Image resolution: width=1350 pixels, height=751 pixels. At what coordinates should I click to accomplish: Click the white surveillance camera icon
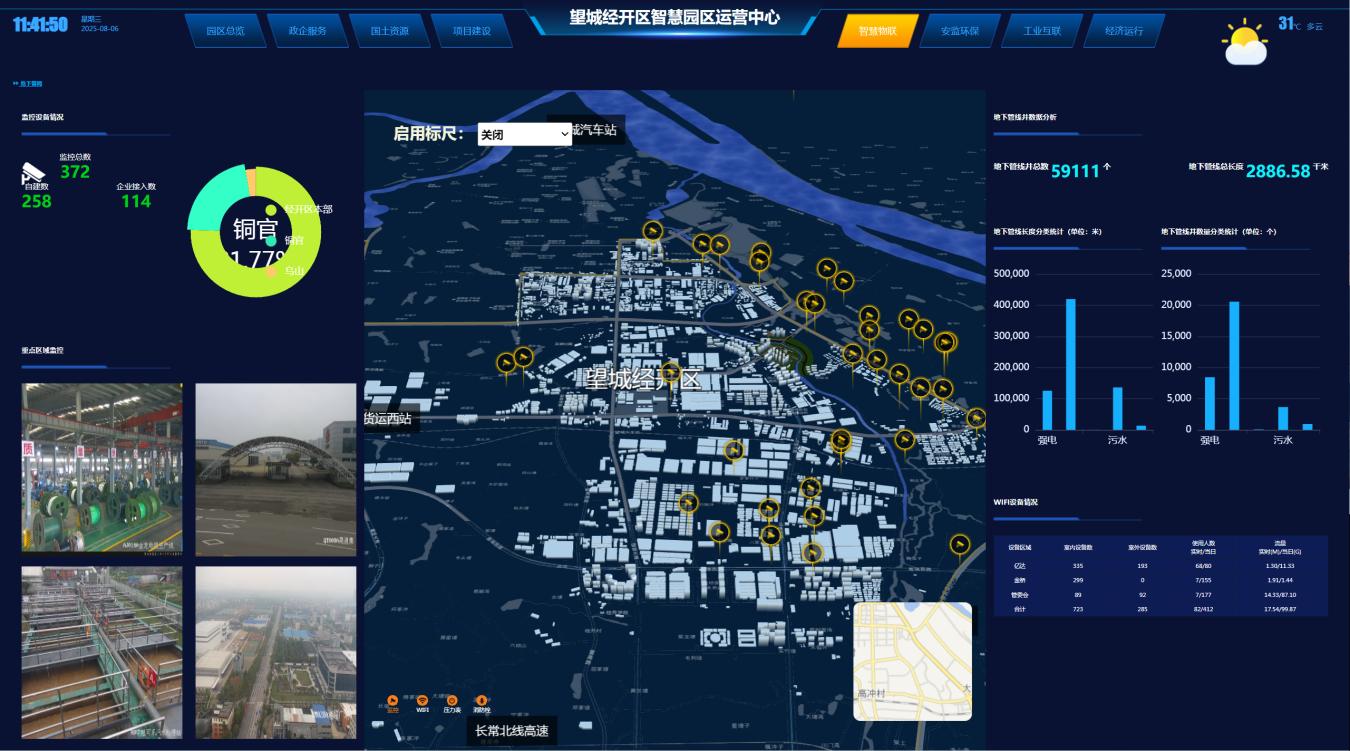(33, 172)
